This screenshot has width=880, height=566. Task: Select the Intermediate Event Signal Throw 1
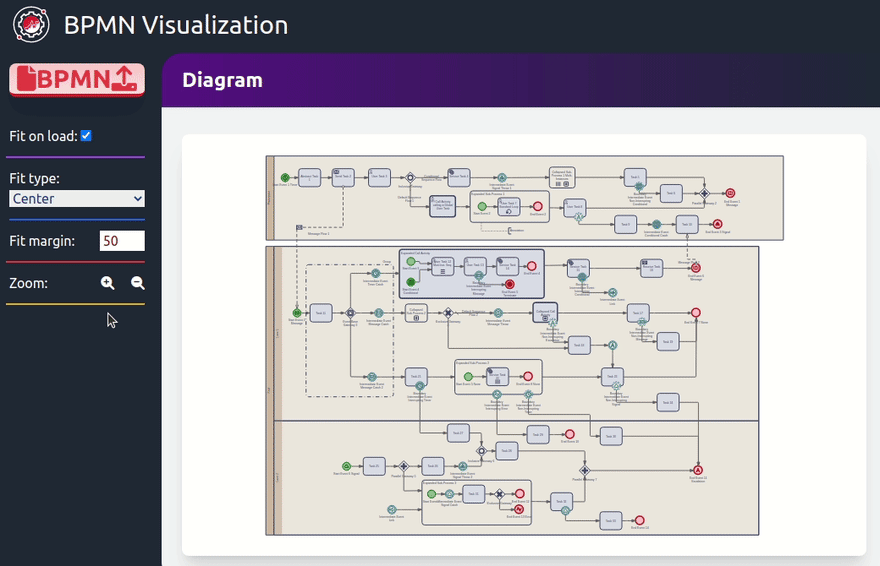pos(502,178)
